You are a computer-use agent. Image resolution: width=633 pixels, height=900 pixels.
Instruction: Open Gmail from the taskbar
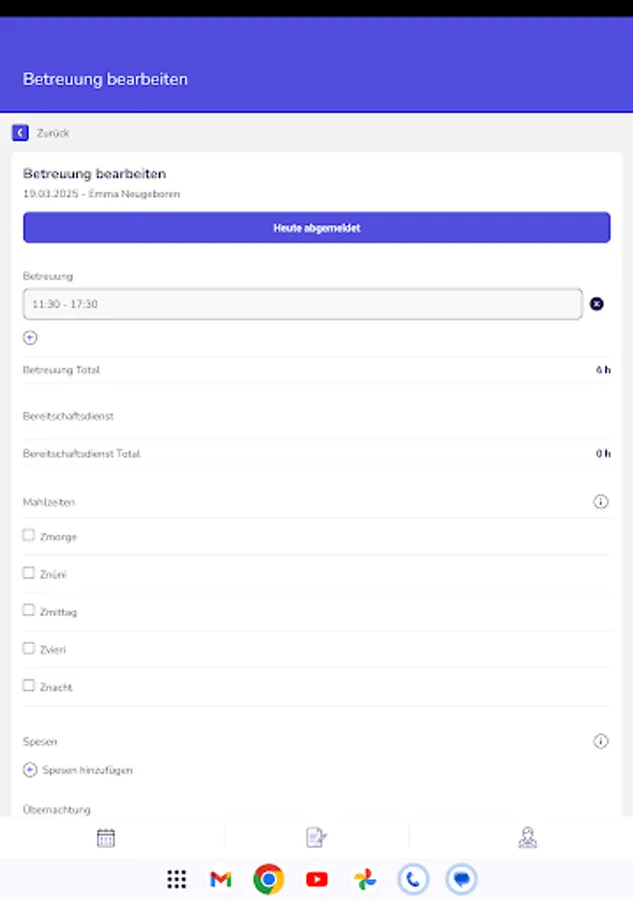pos(220,879)
